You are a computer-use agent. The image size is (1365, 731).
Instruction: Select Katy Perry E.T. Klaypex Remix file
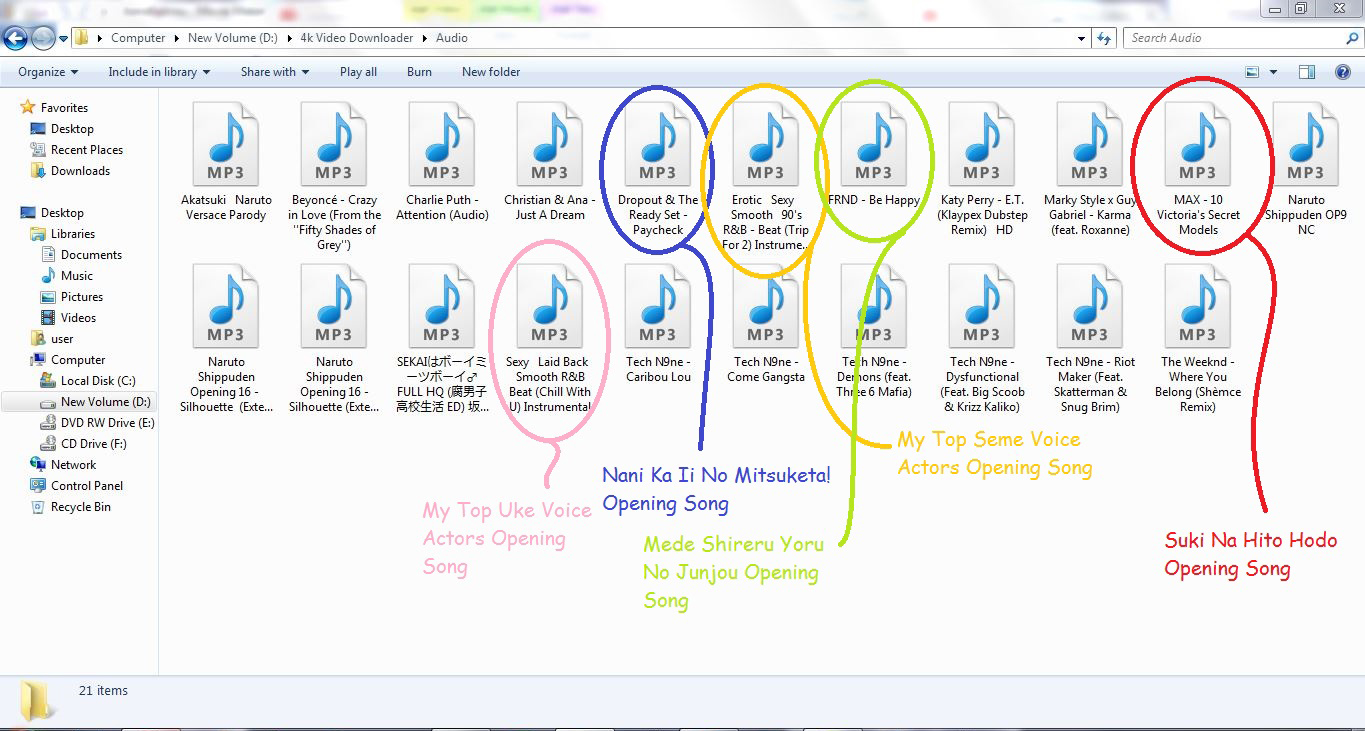point(982,170)
